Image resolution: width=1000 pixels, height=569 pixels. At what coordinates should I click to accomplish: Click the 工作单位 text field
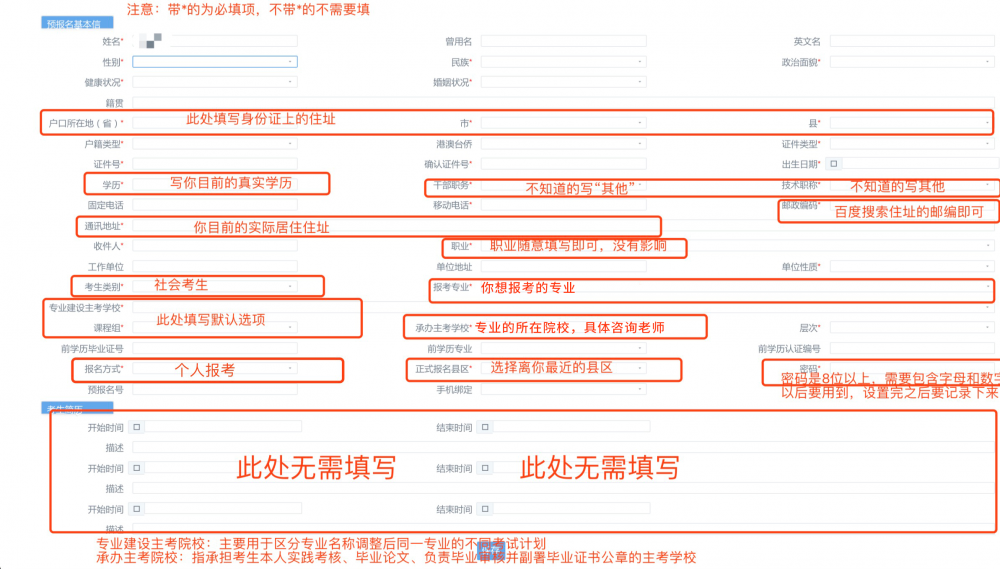[214, 267]
